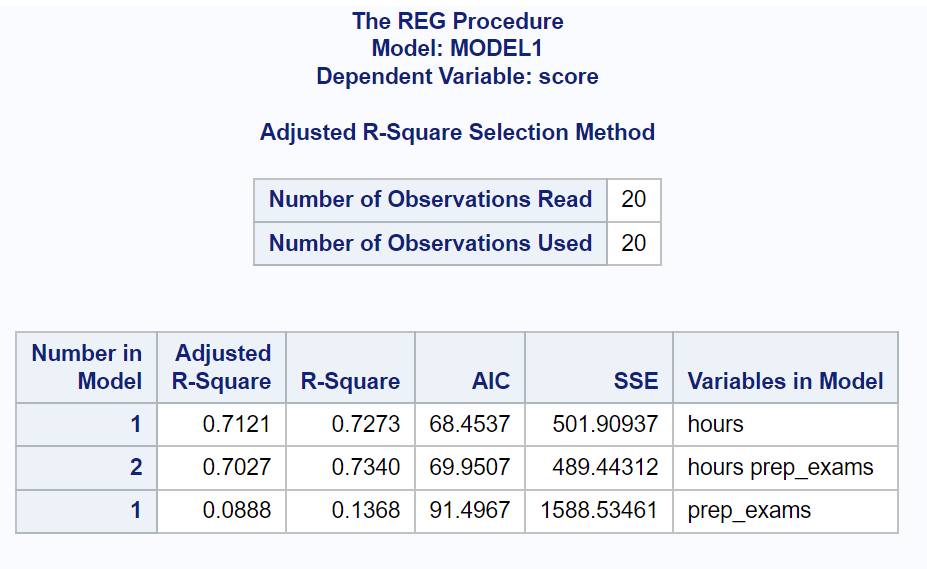The height and width of the screenshot is (569, 927).
Task: Click Number in Model cell showing 2
Action: [x=86, y=468]
